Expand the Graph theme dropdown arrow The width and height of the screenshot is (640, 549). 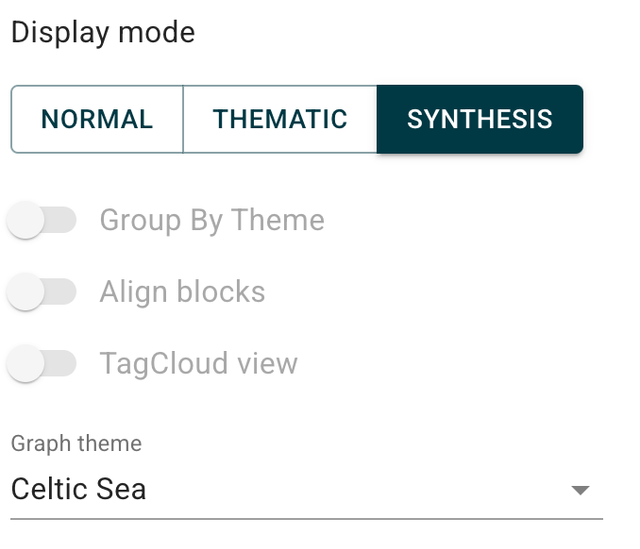point(580,490)
